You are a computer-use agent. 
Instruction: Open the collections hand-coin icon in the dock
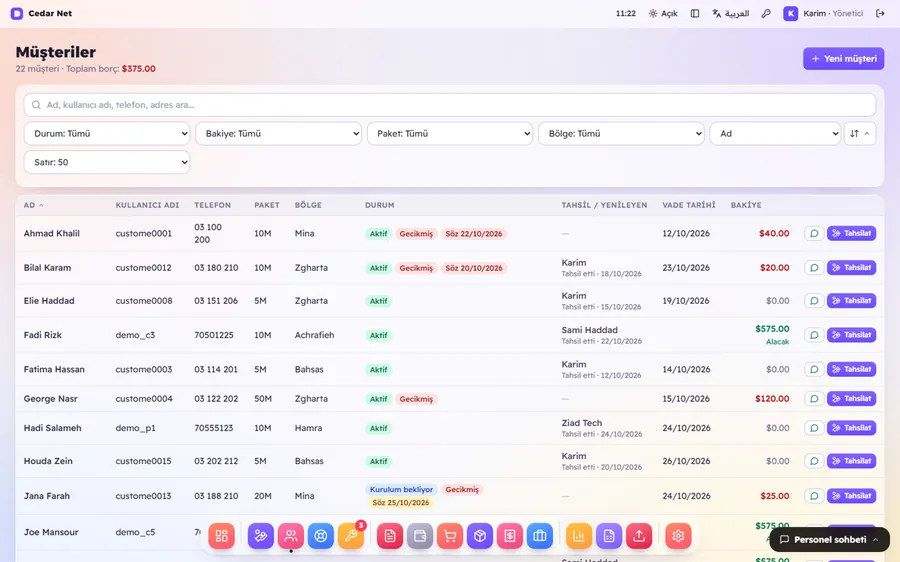[261, 536]
